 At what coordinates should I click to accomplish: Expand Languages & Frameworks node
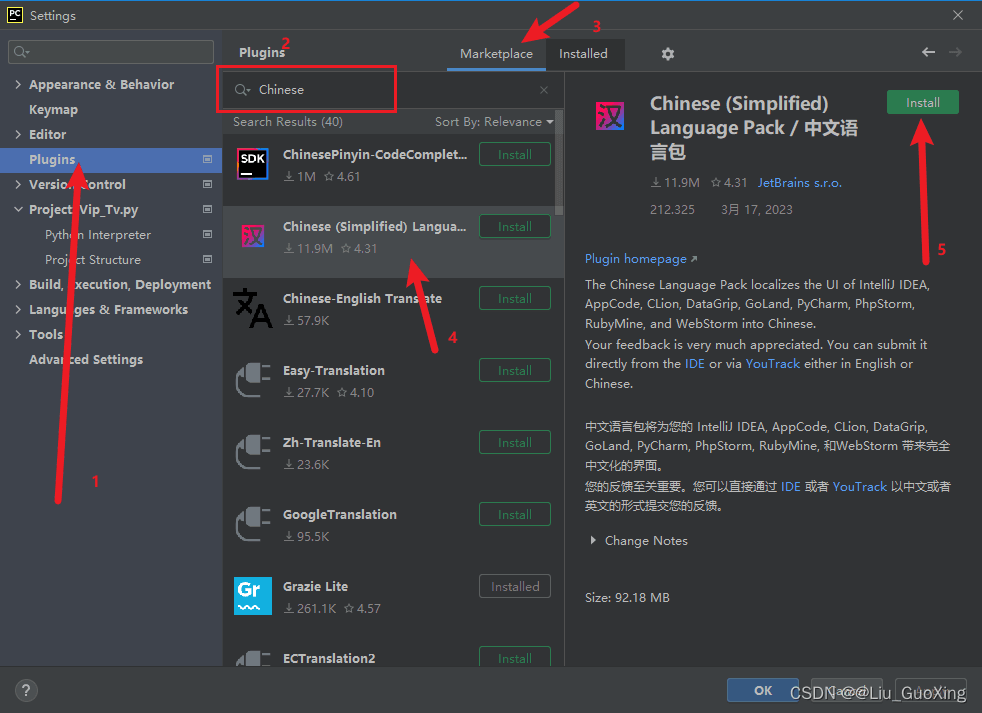tap(18, 310)
